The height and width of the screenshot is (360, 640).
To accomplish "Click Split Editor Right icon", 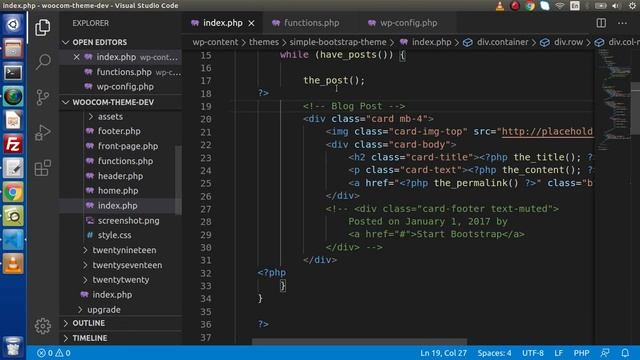I will 601,23.
